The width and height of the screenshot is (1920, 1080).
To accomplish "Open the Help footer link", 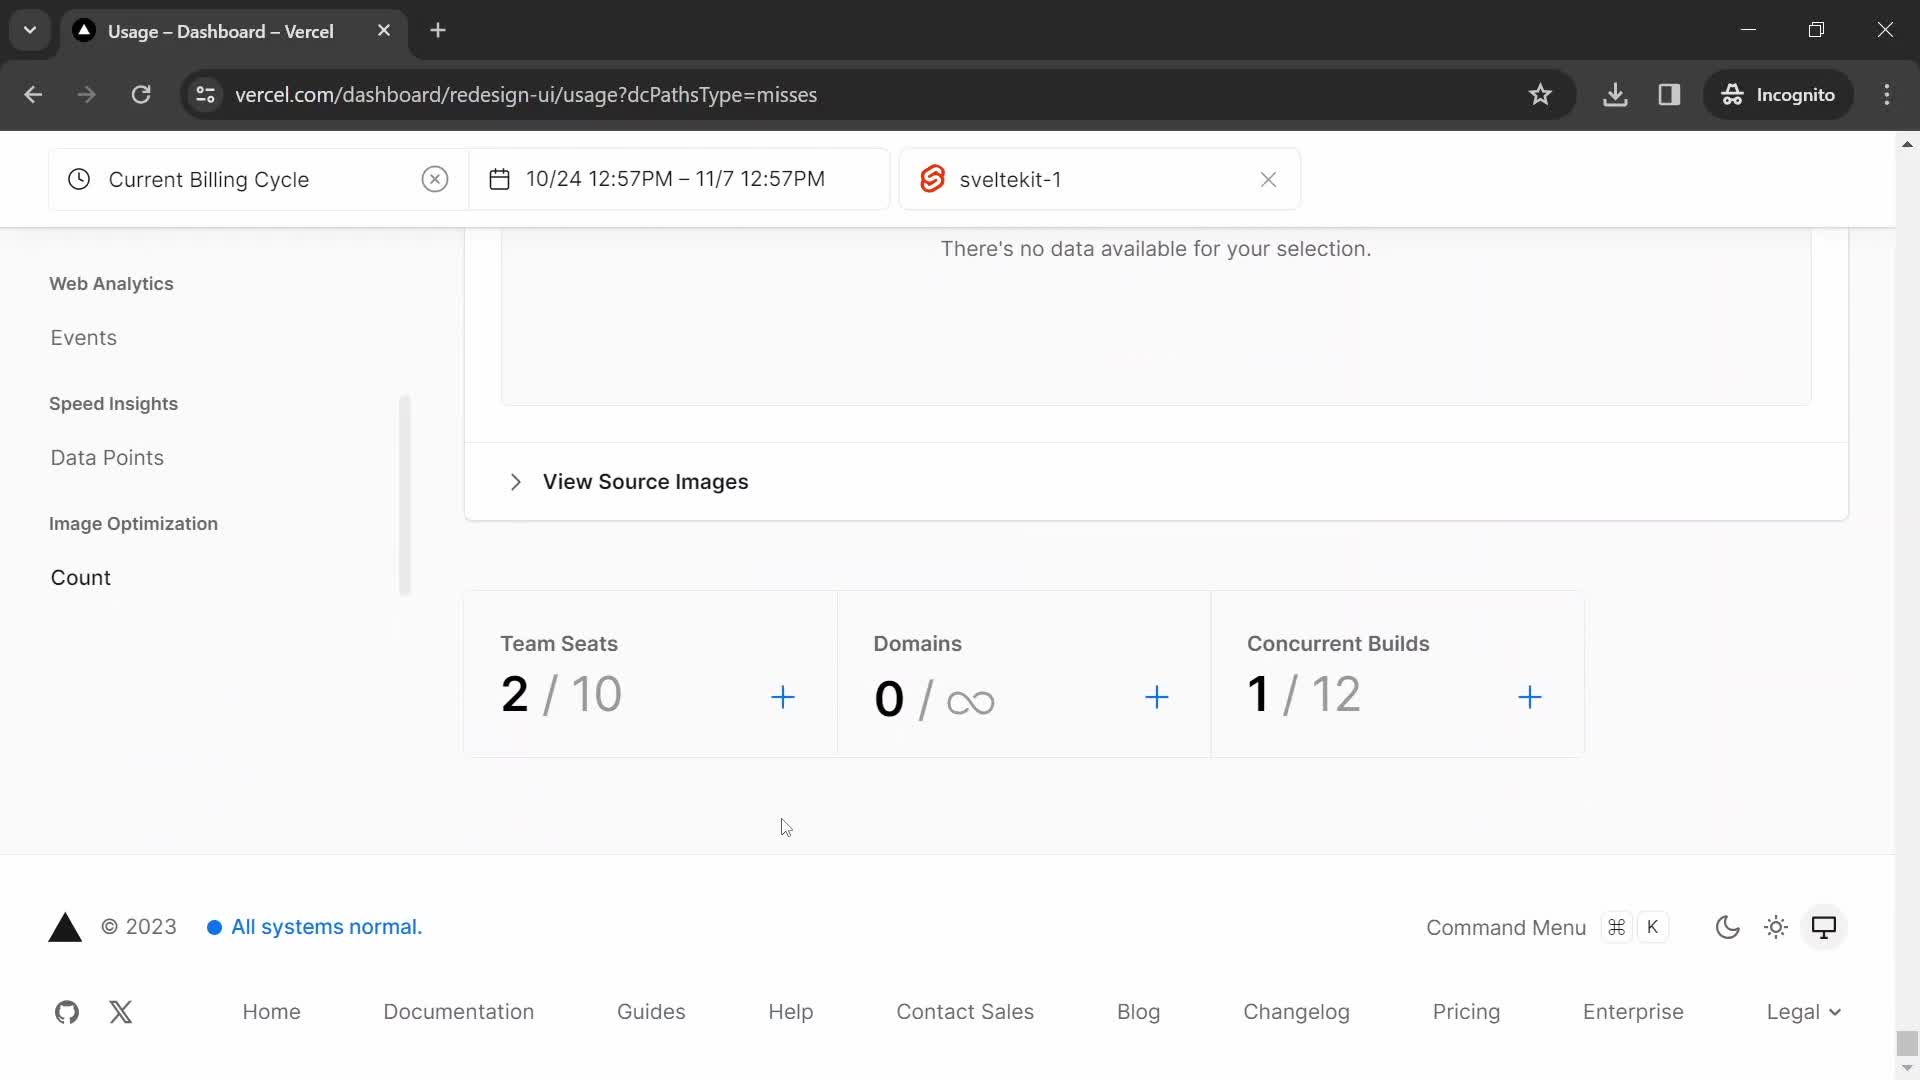I will coord(791,1012).
